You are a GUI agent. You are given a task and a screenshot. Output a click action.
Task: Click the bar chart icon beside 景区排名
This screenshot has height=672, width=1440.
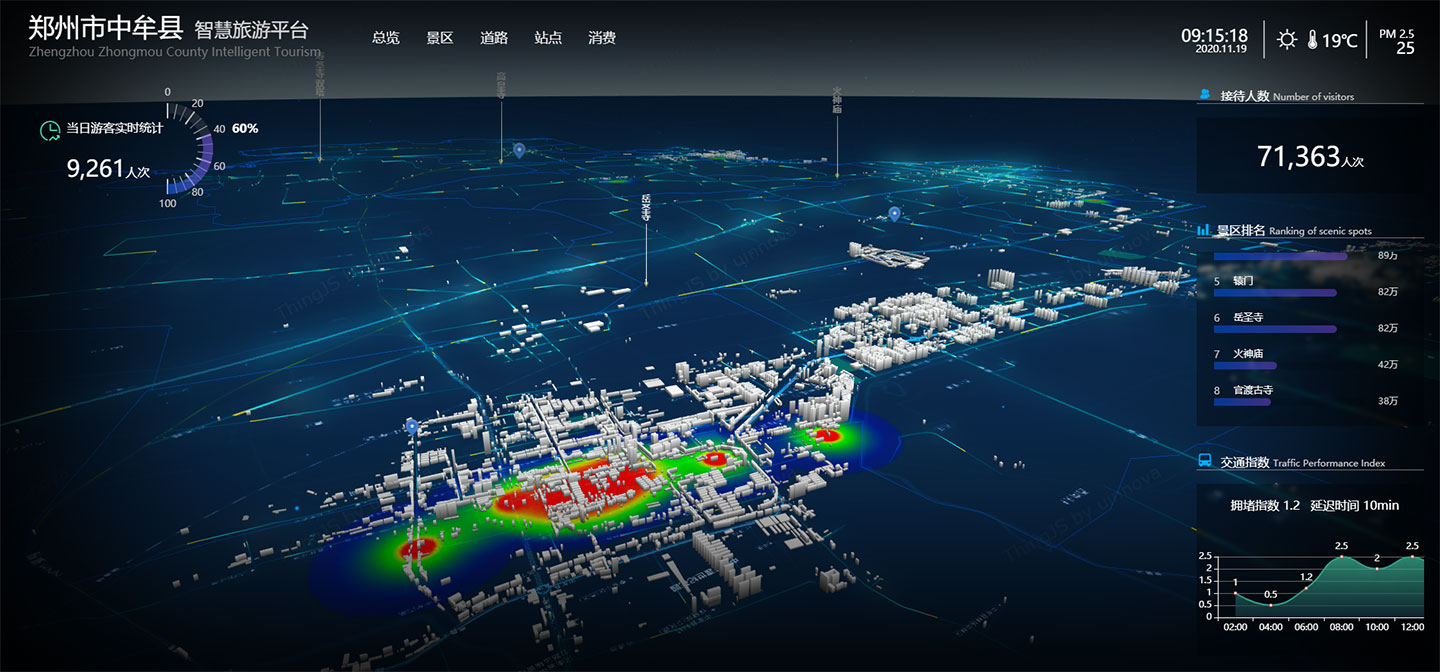click(x=1204, y=230)
